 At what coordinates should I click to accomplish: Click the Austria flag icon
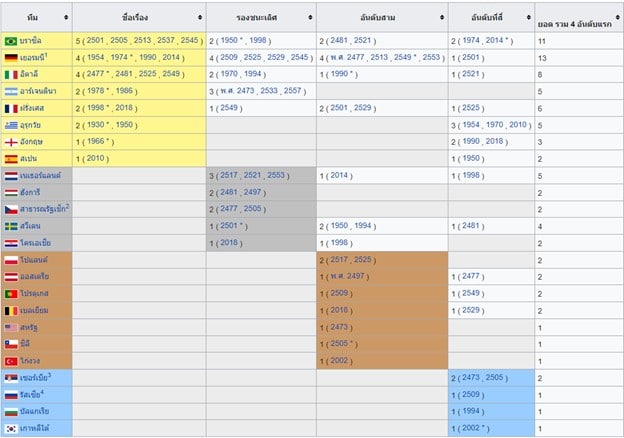[11, 277]
